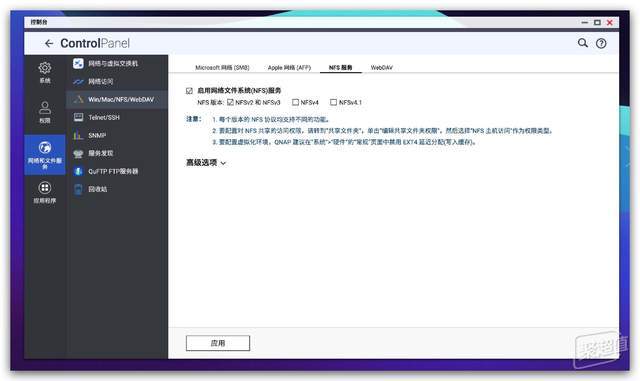
Task: Toggle the enable NFS service checkbox
Action: 189,91
